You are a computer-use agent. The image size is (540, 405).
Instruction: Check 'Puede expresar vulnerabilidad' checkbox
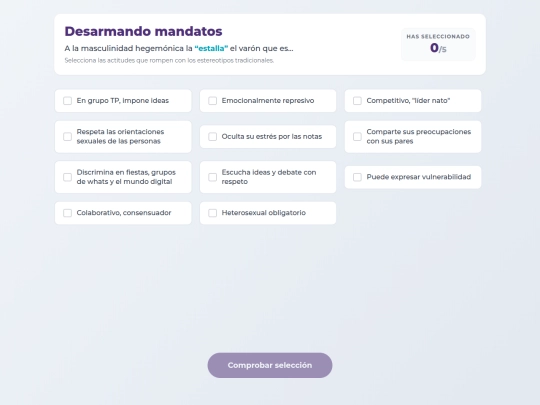pyautogui.click(x=357, y=177)
